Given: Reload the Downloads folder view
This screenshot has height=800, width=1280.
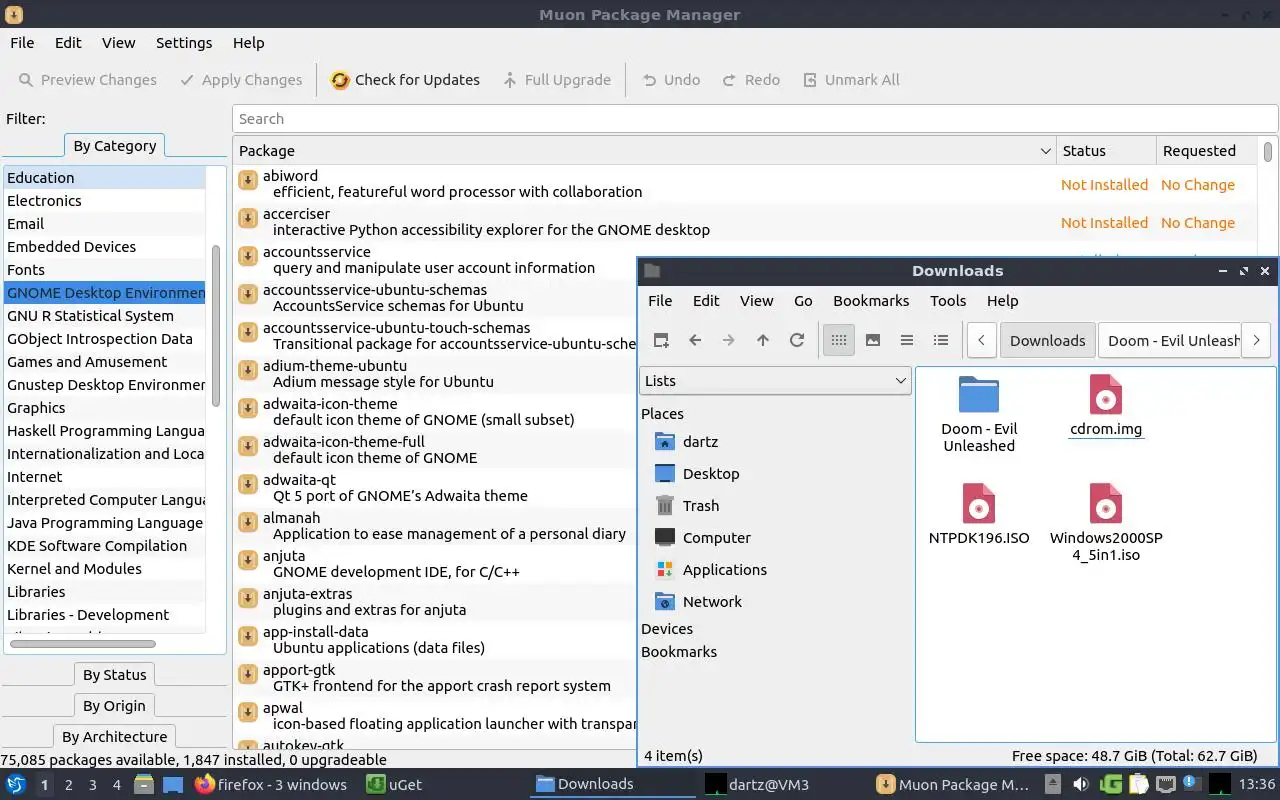Looking at the screenshot, I should 797,340.
